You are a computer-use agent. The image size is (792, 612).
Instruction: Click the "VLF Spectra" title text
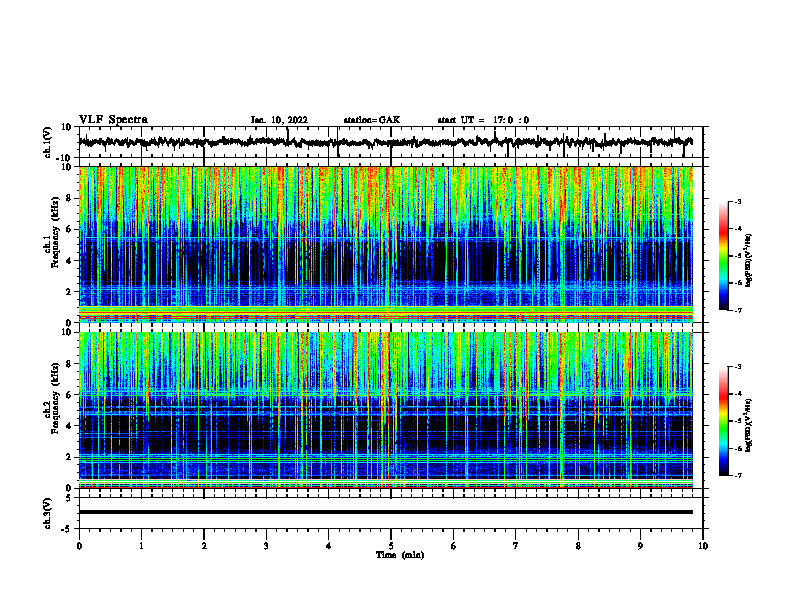113,120
